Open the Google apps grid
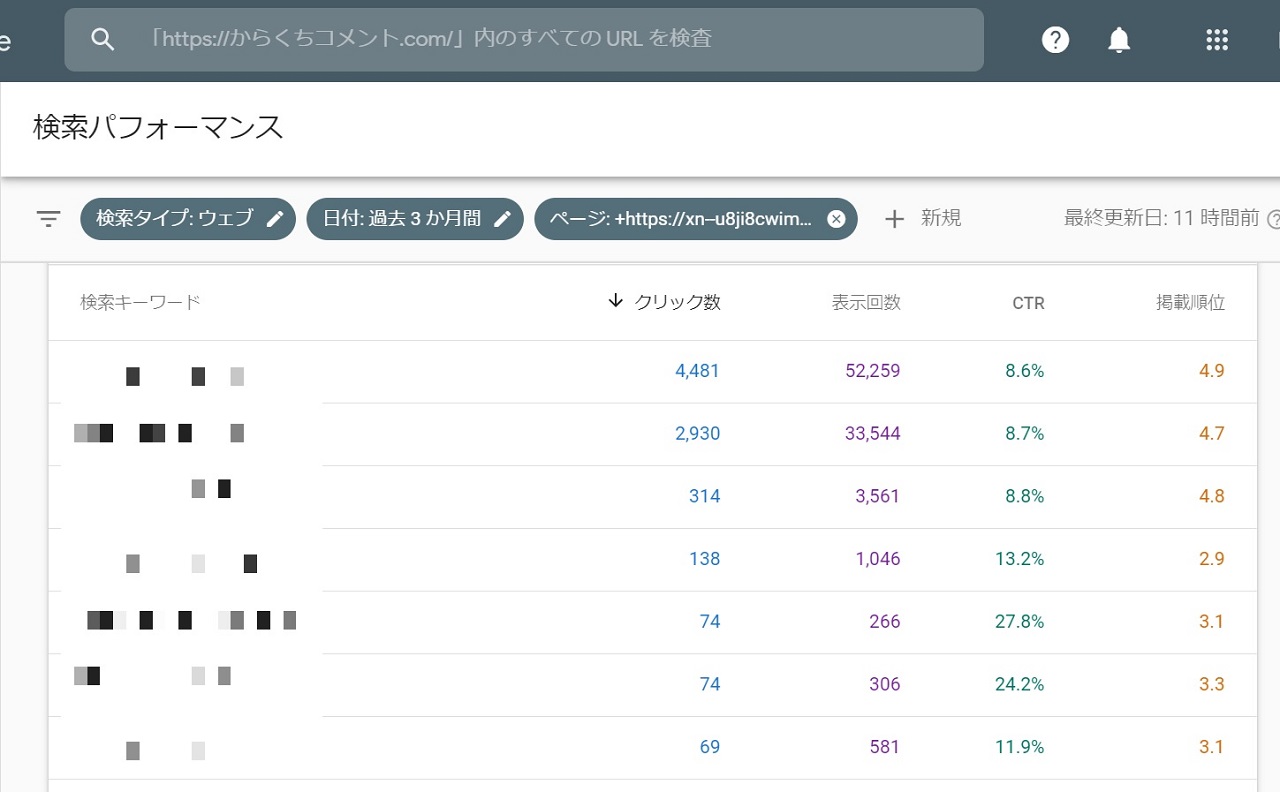Screen dimensions: 1280x792 (x=1216, y=40)
